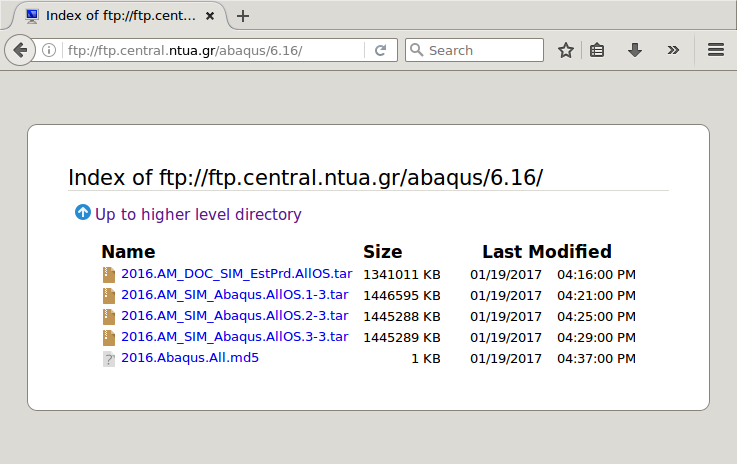Select the Index of ftp://ftp.cent... tab
737x464 pixels.
[120, 16]
